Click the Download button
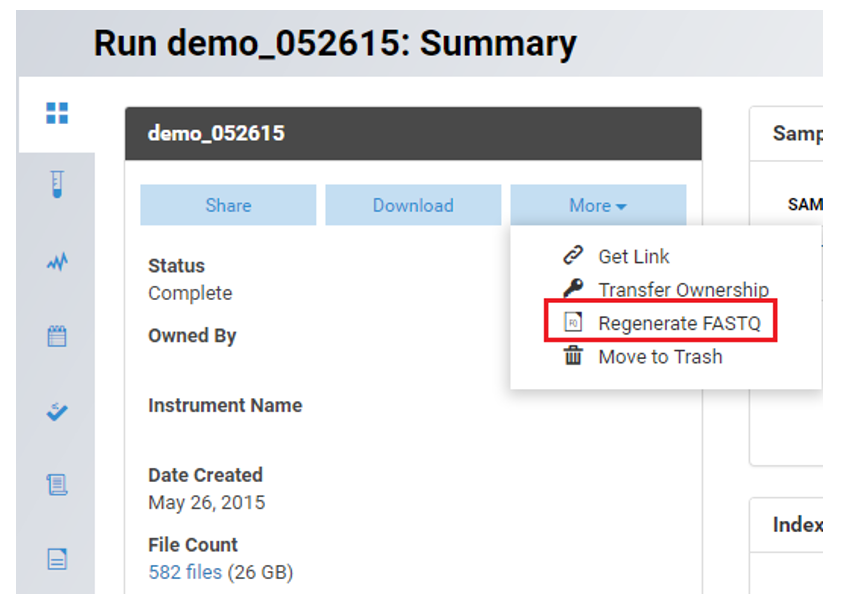Viewport: 846px width, 606px height. point(413,205)
